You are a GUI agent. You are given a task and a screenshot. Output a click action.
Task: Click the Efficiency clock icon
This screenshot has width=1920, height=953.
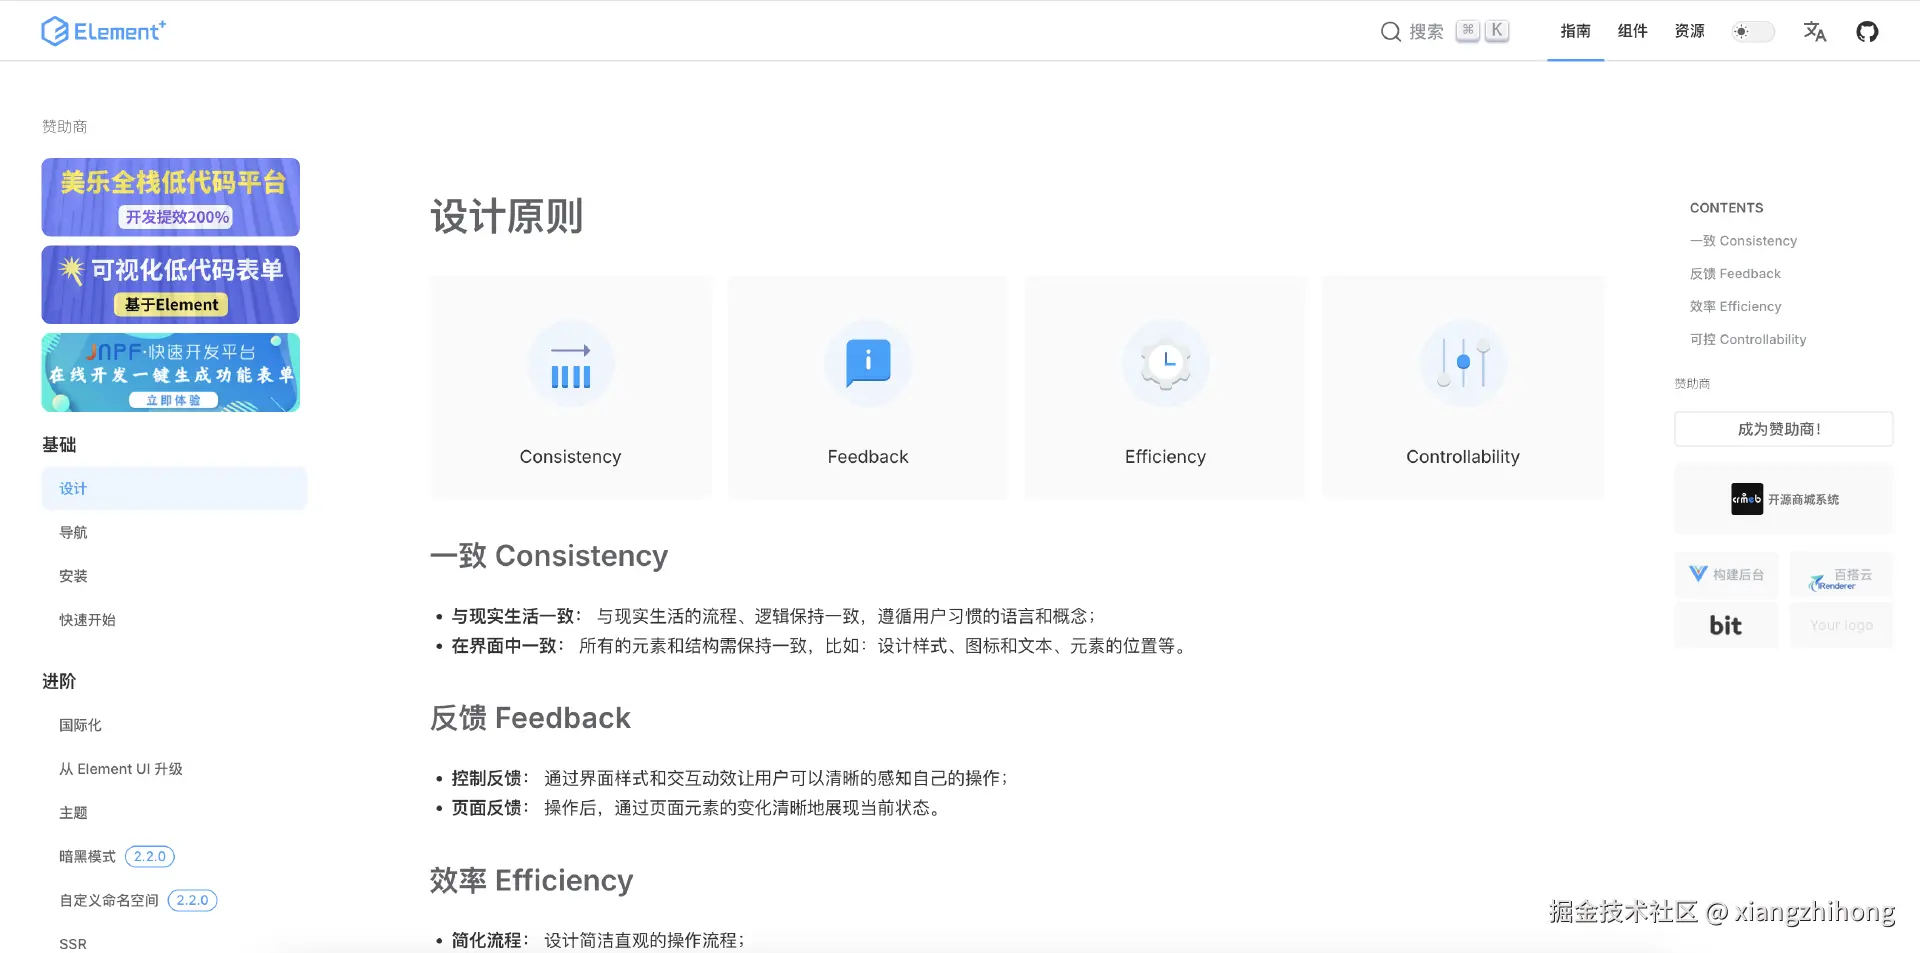1166,363
